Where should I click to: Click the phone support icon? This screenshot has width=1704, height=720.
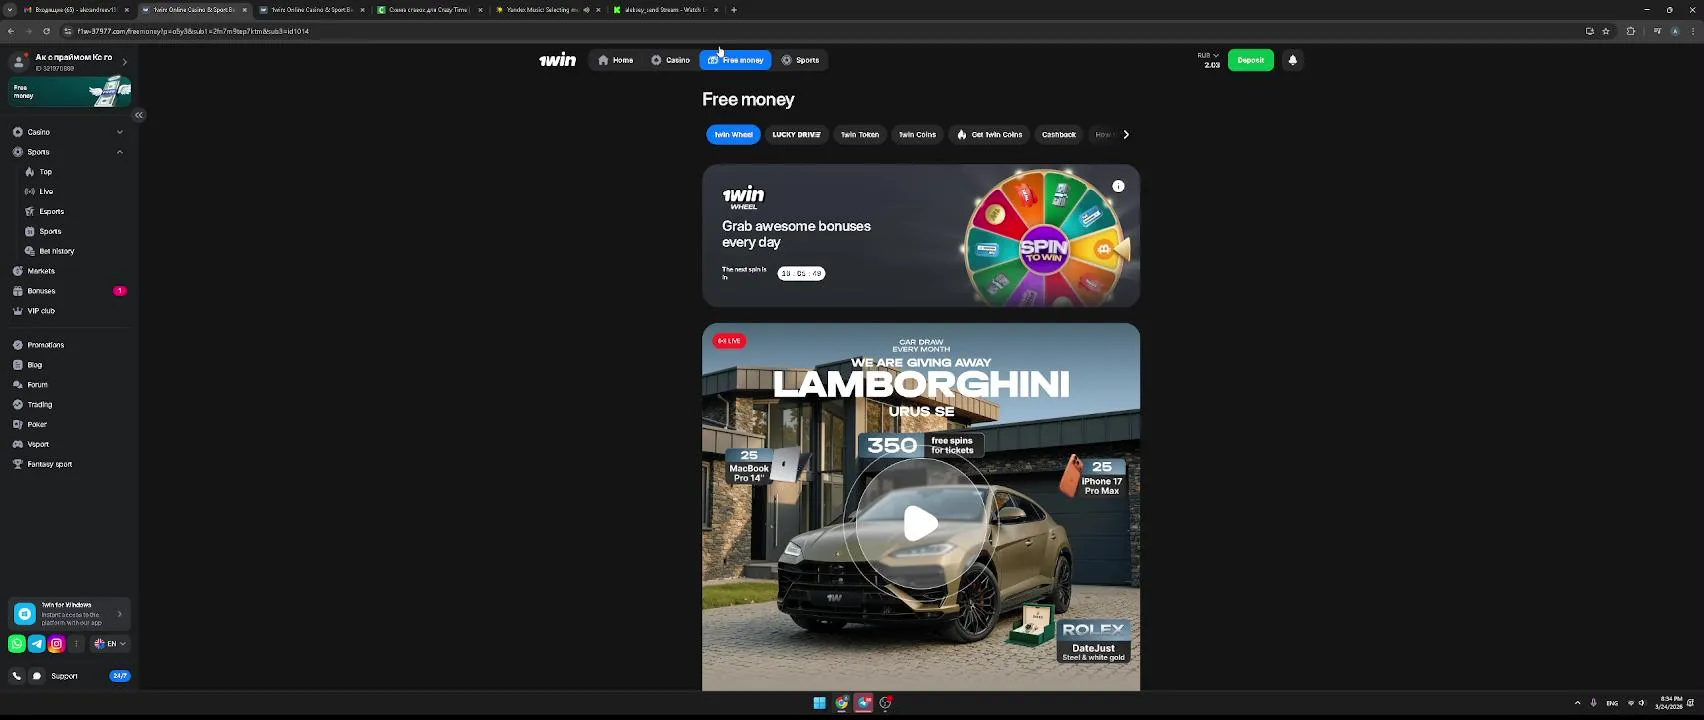click(x=17, y=676)
